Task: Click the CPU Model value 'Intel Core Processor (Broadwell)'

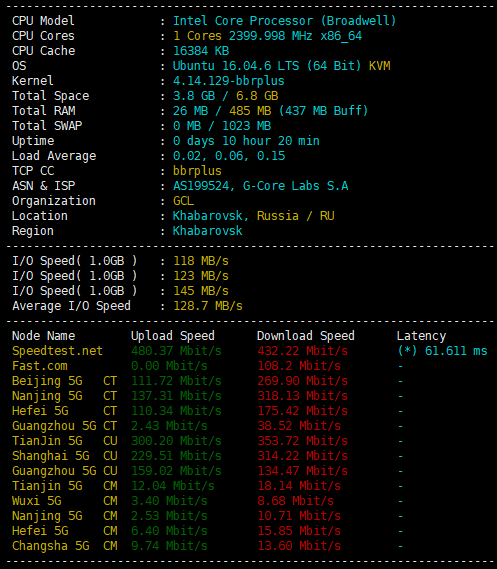Action: click(284, 21)
